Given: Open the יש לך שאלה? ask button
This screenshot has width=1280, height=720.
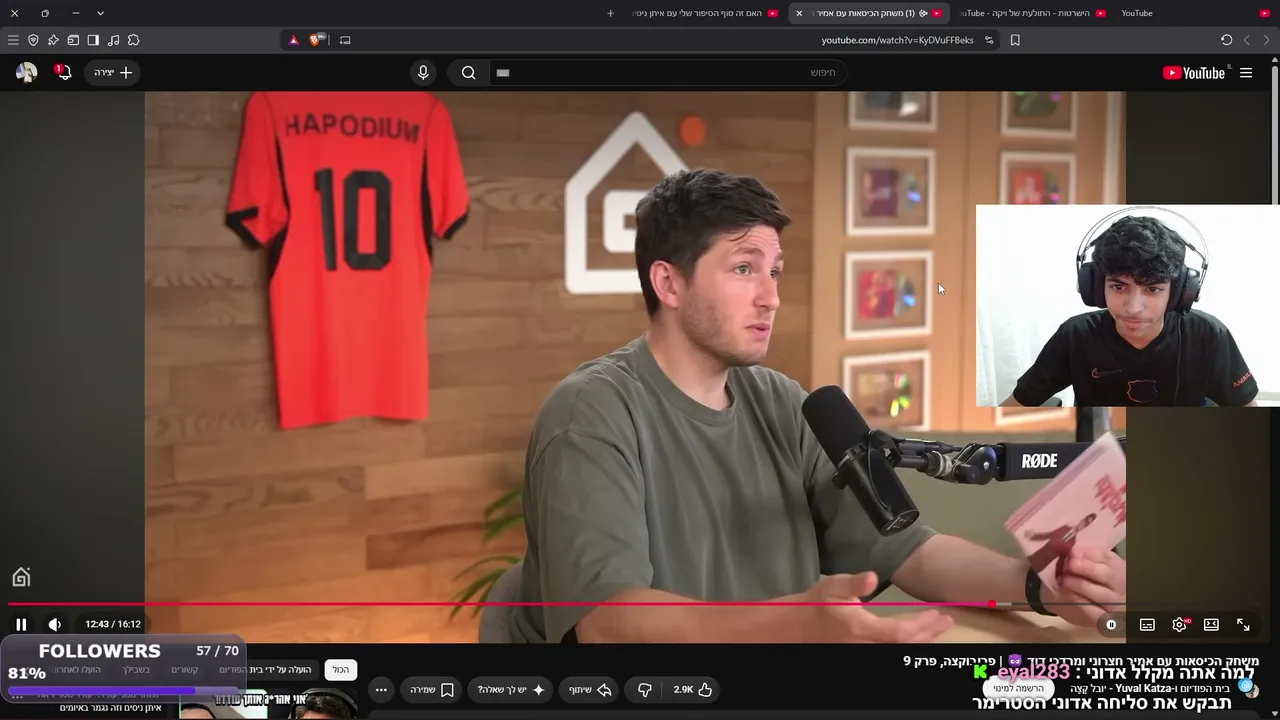Looking at the screenshot, I should pyautogui.click(x=511, y=689).
